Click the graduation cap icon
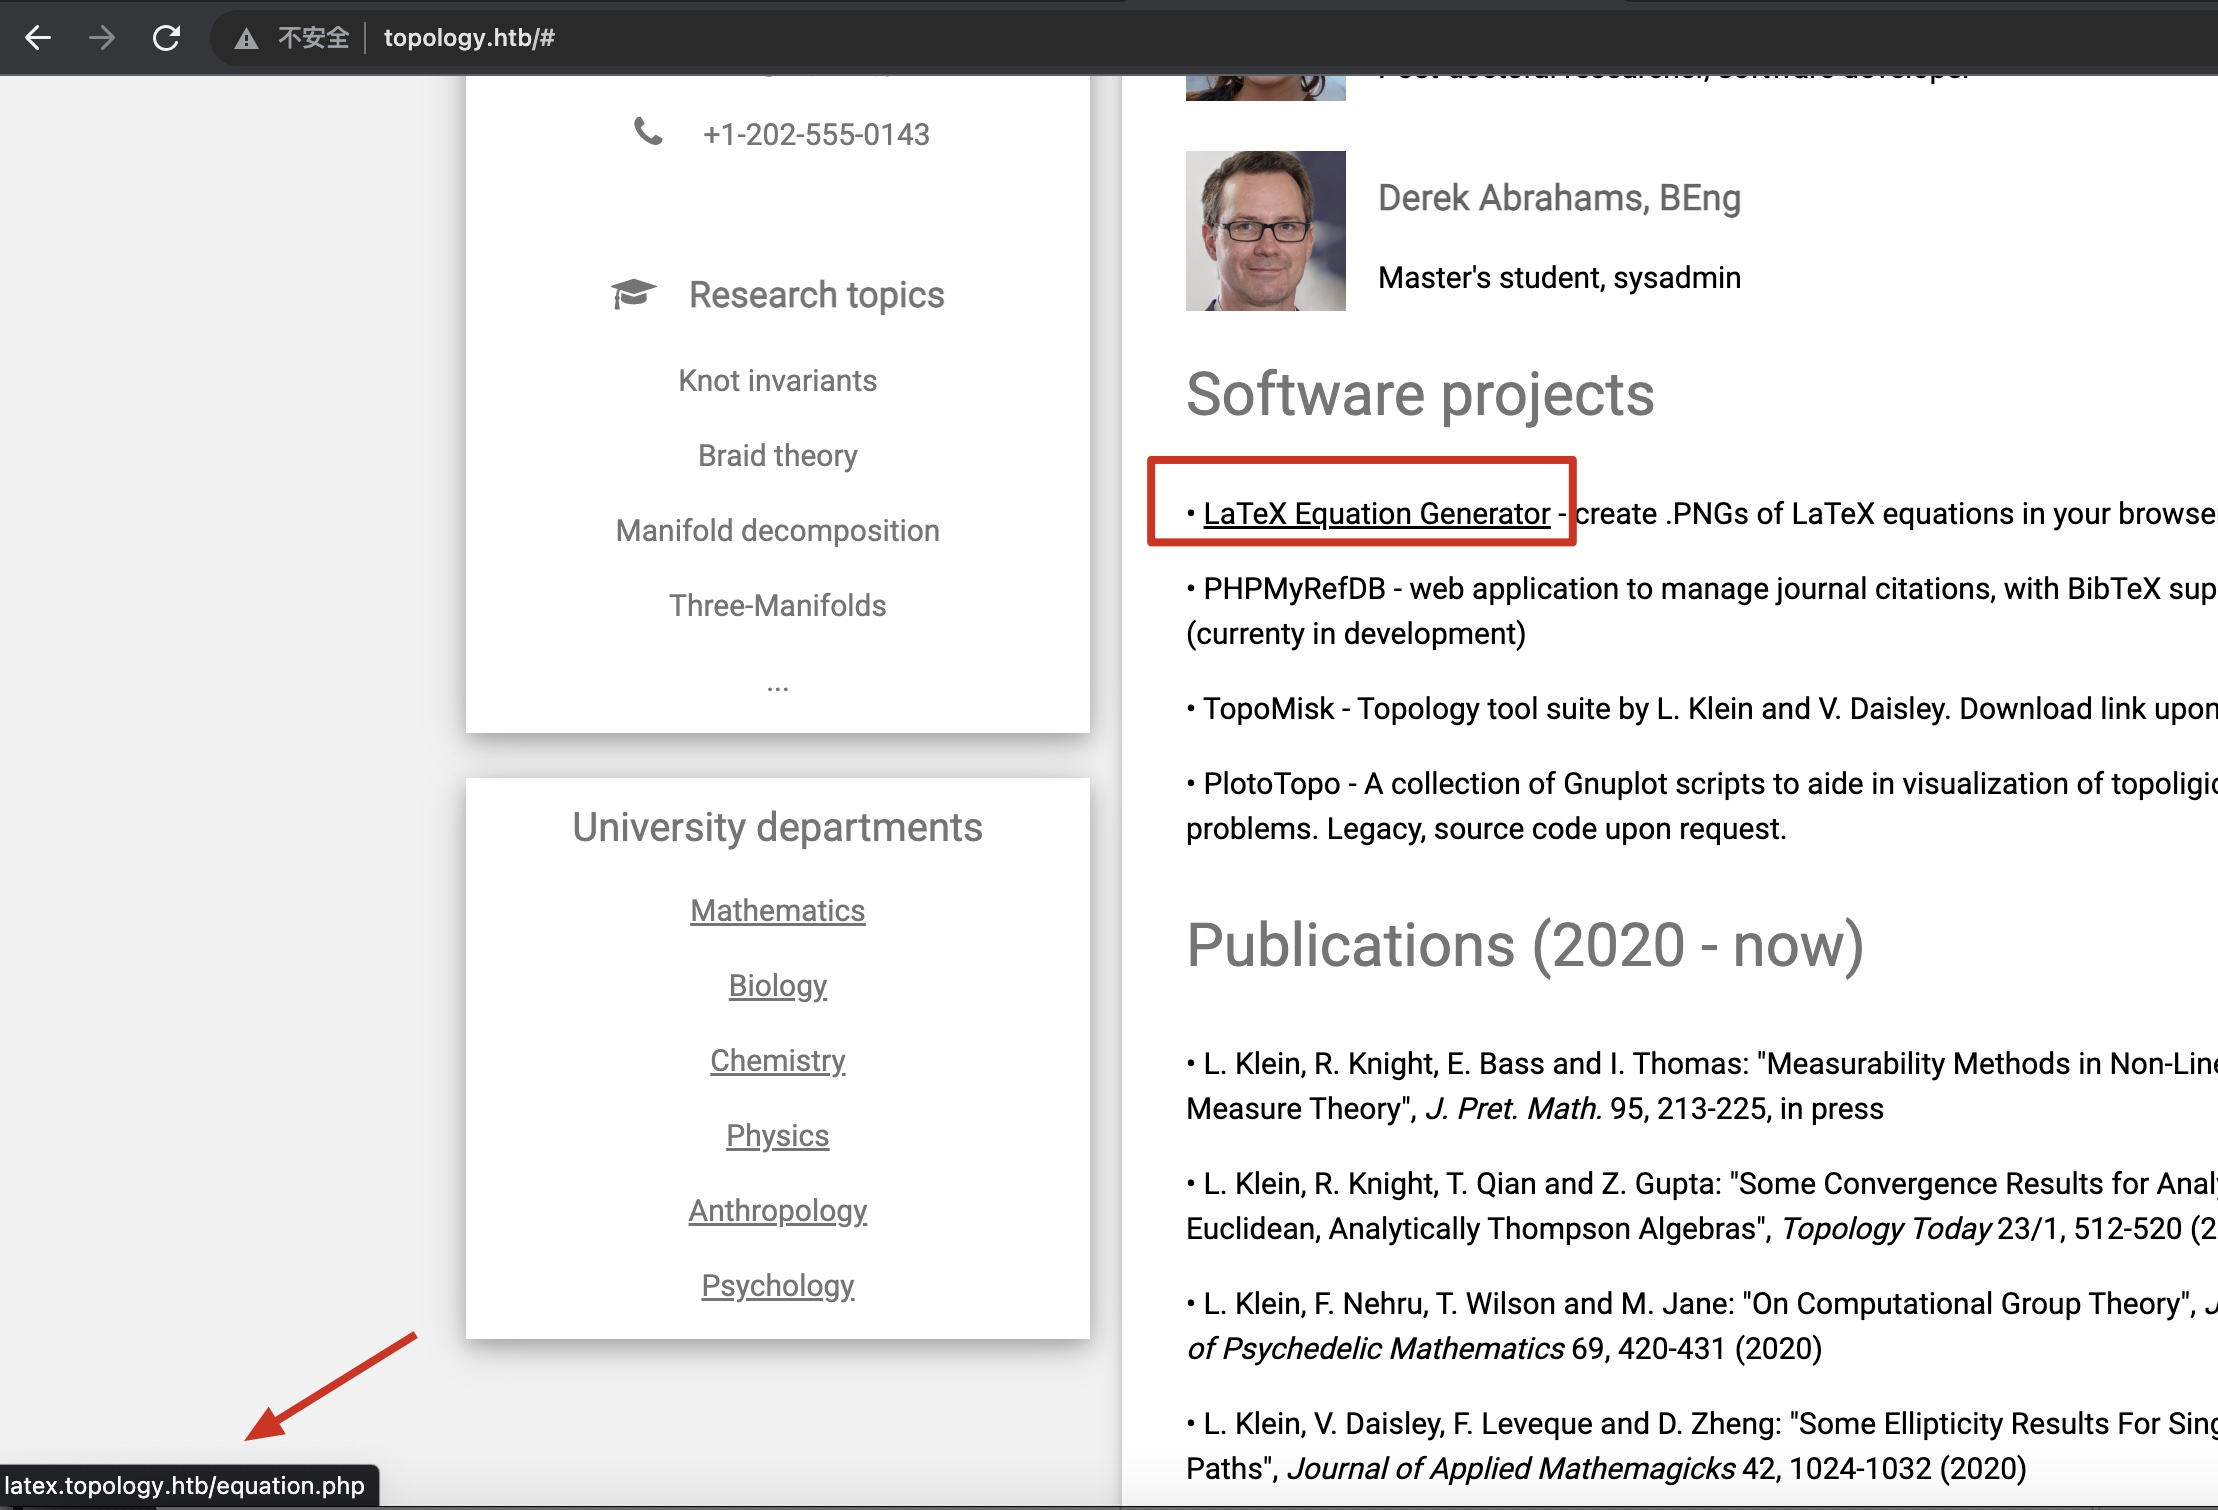This screenshot has height=1510, width=2218. 633,294
